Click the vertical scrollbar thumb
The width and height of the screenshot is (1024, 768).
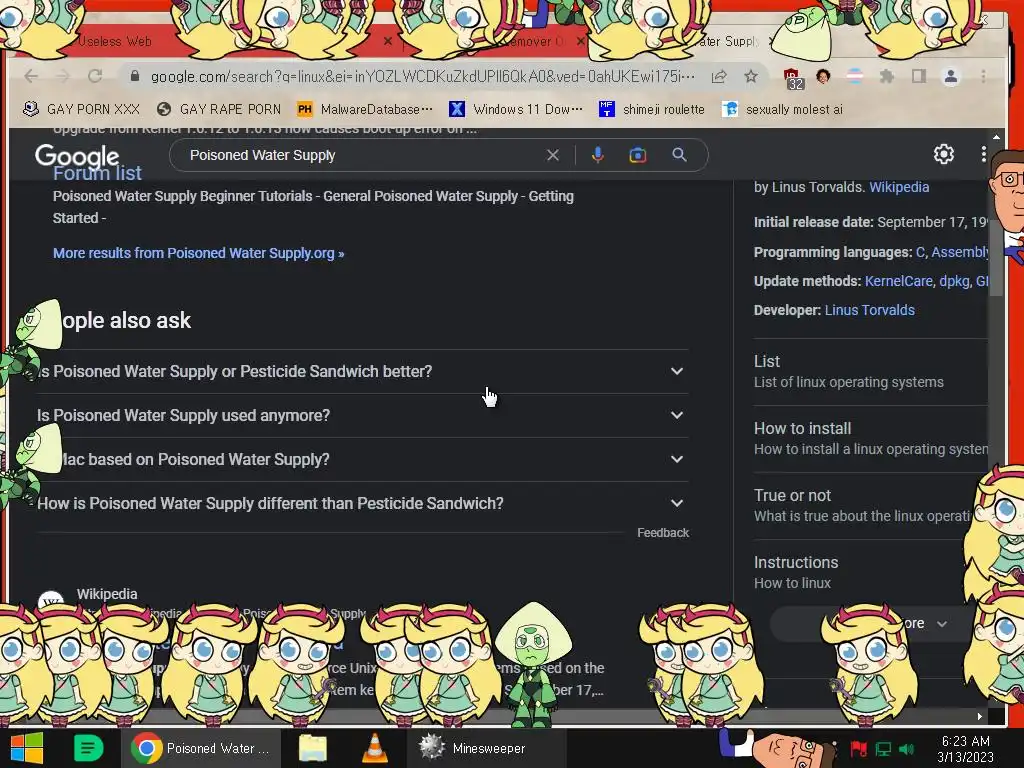point(996,258)
